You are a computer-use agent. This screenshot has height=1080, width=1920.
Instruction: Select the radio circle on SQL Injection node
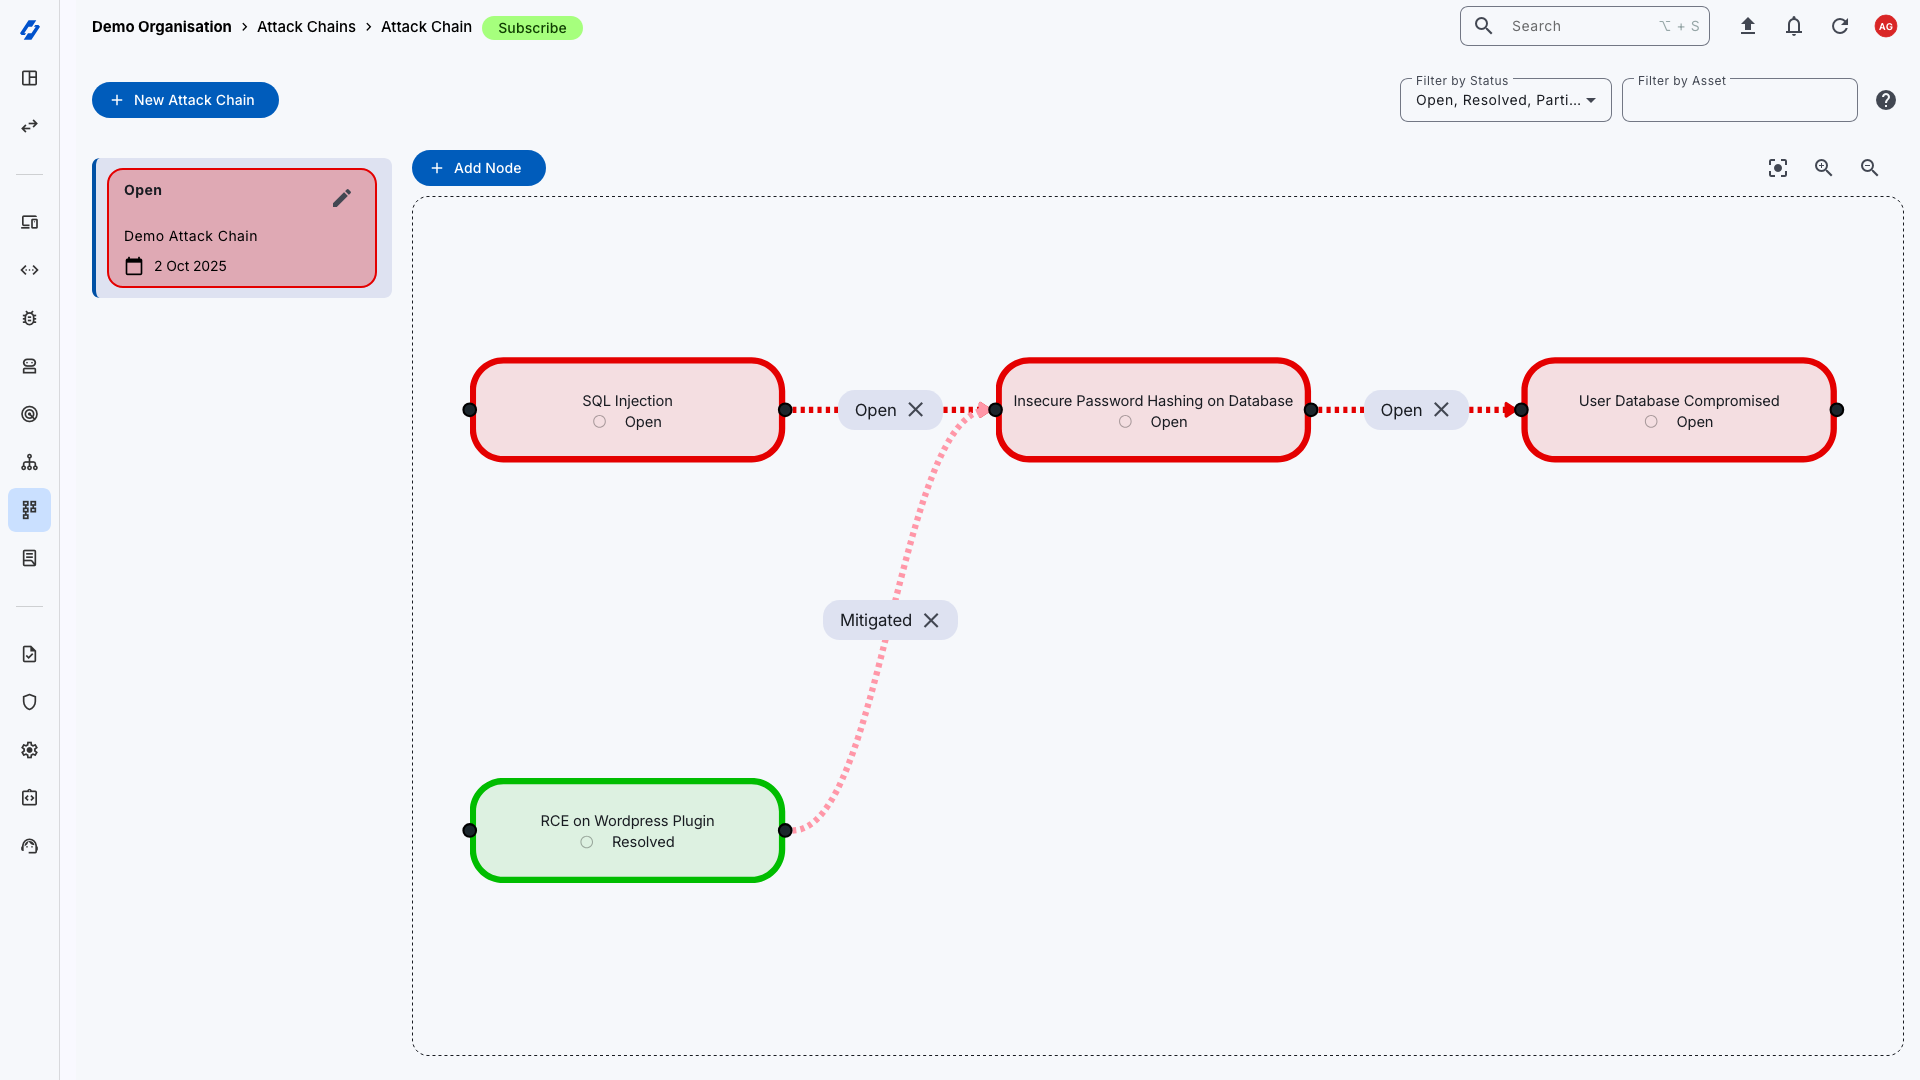coord(599,422)
